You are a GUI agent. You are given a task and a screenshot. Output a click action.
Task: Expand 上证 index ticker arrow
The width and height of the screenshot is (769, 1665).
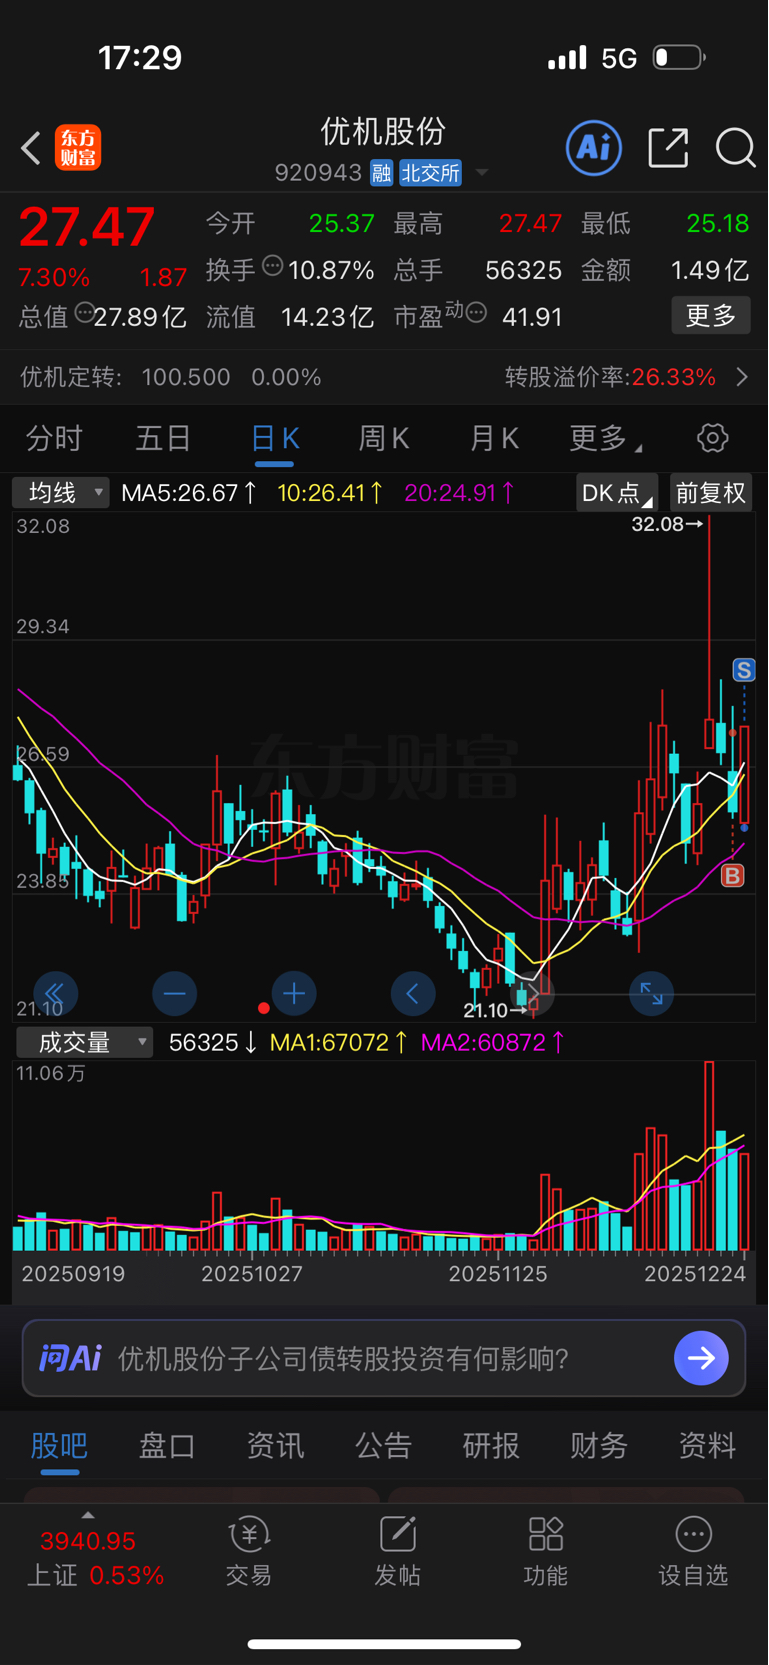pos(88,1515)
